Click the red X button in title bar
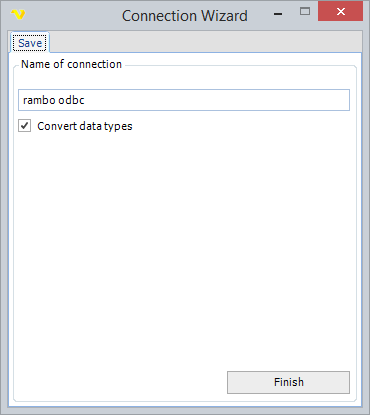Screen dimensions: 370x415 [x=340, y=12]
